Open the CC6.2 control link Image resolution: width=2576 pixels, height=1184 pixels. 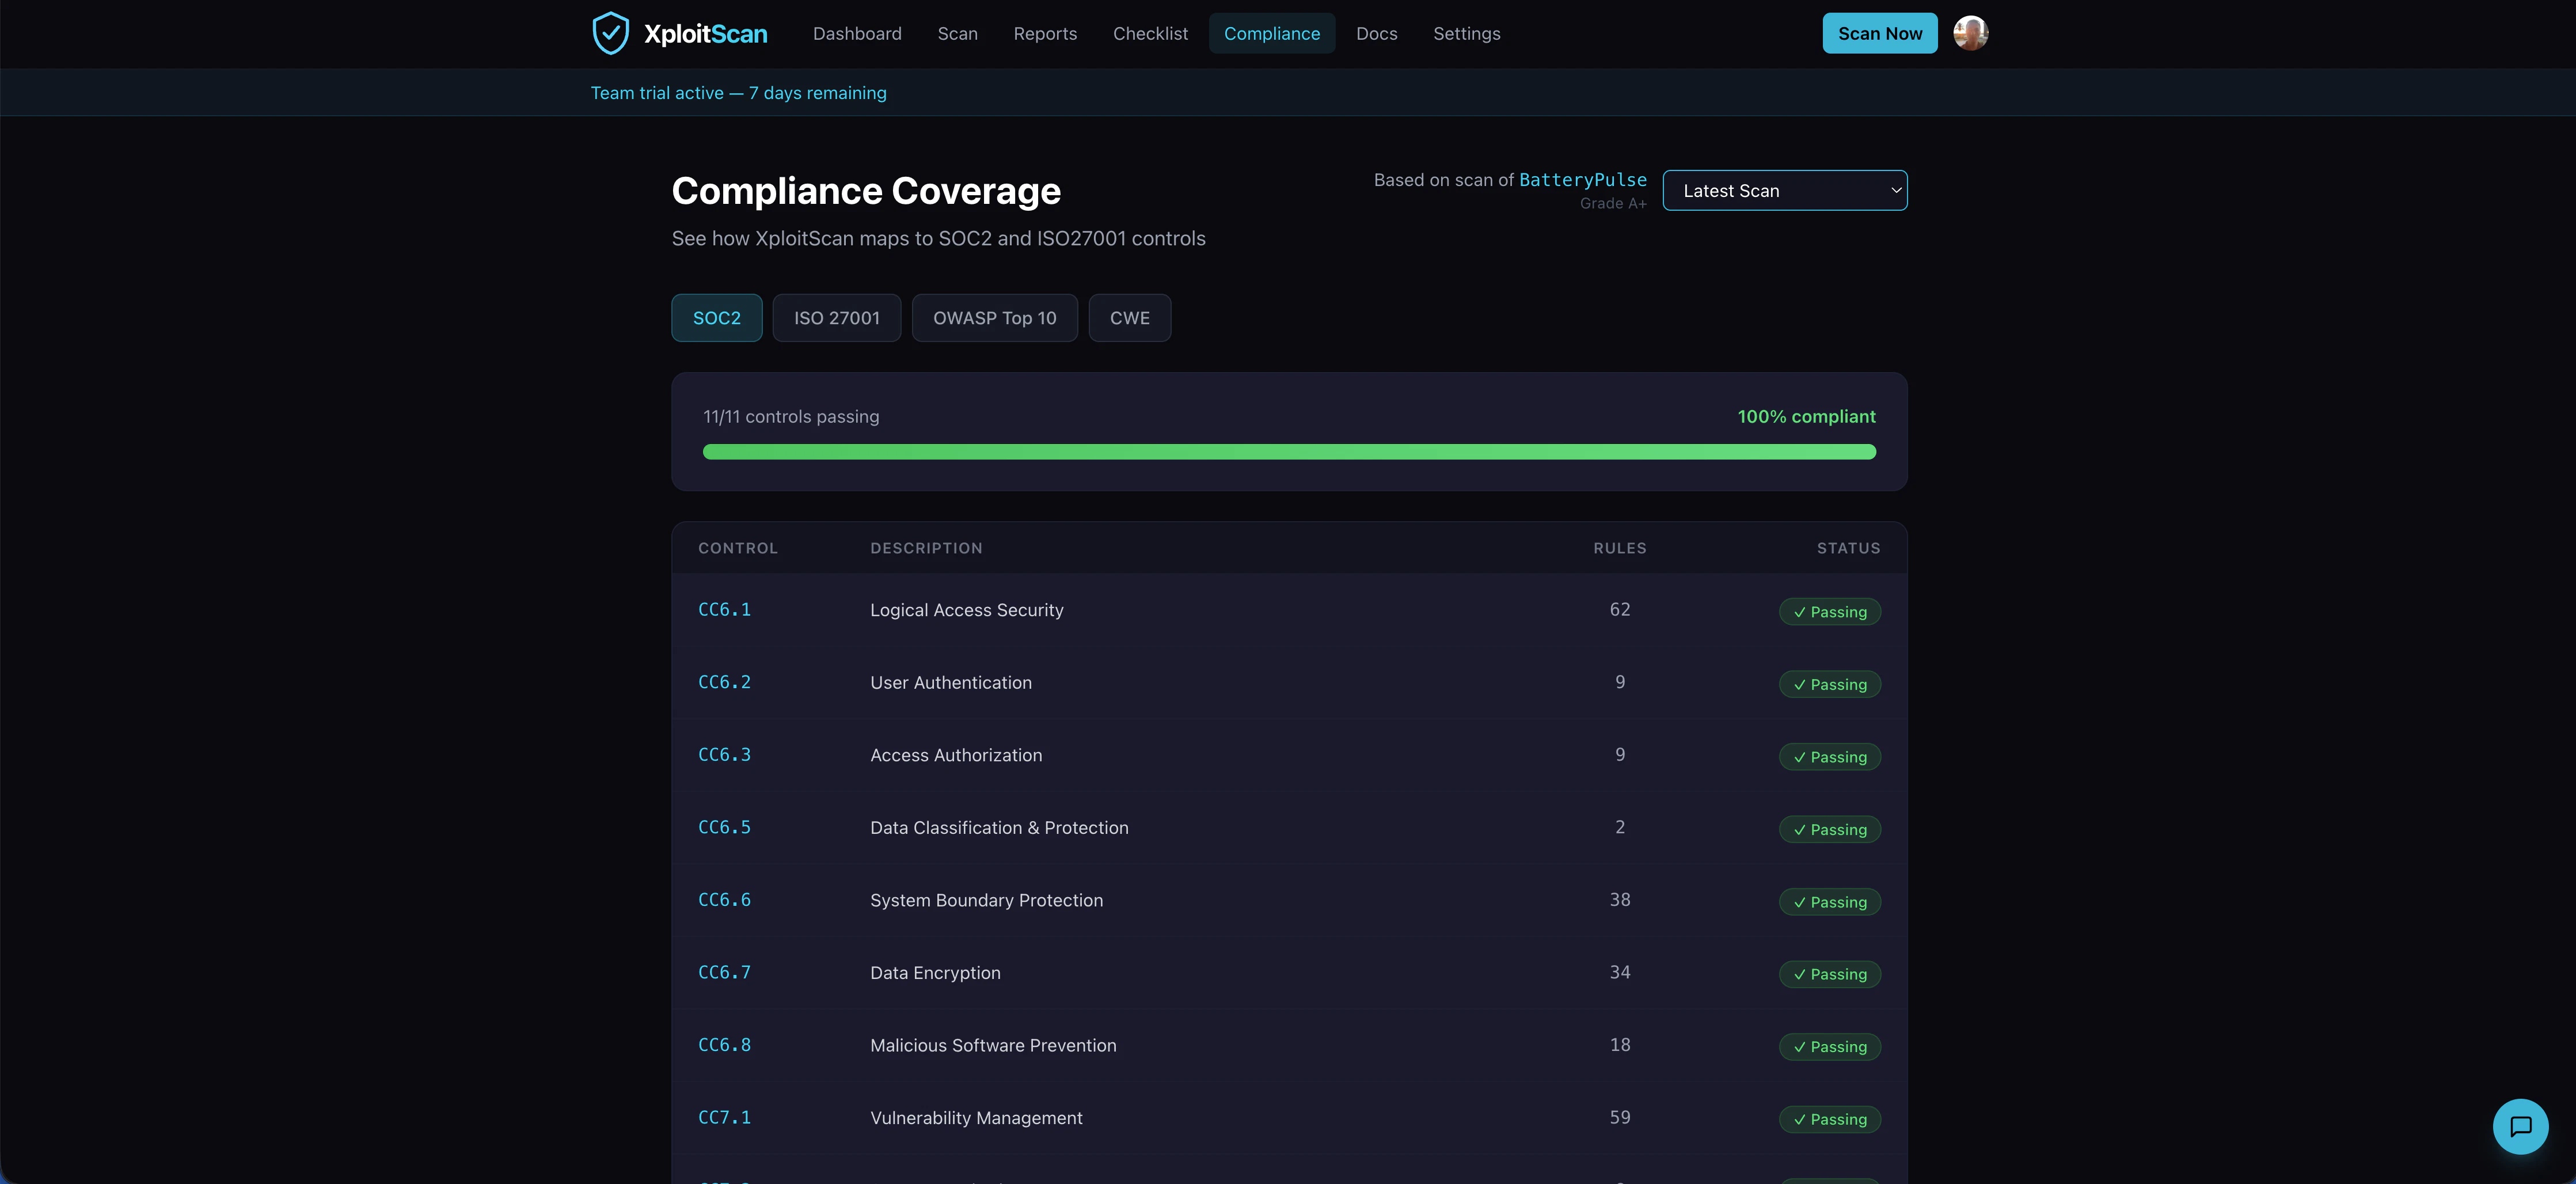(724, 682)
